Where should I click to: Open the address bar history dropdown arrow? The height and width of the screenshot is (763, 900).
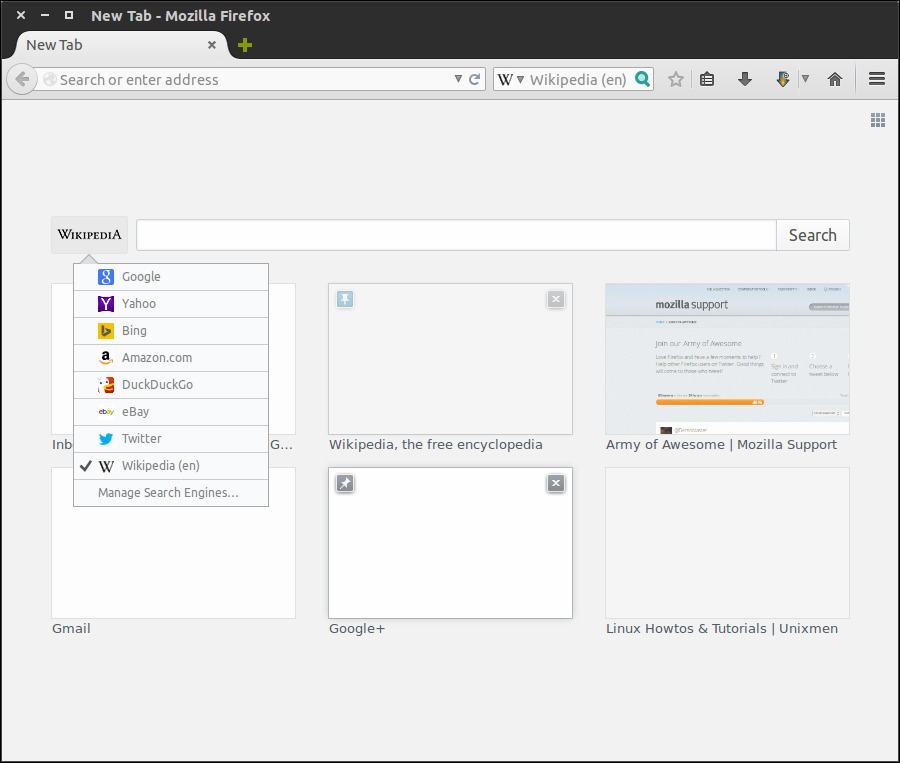pos(458,79)
